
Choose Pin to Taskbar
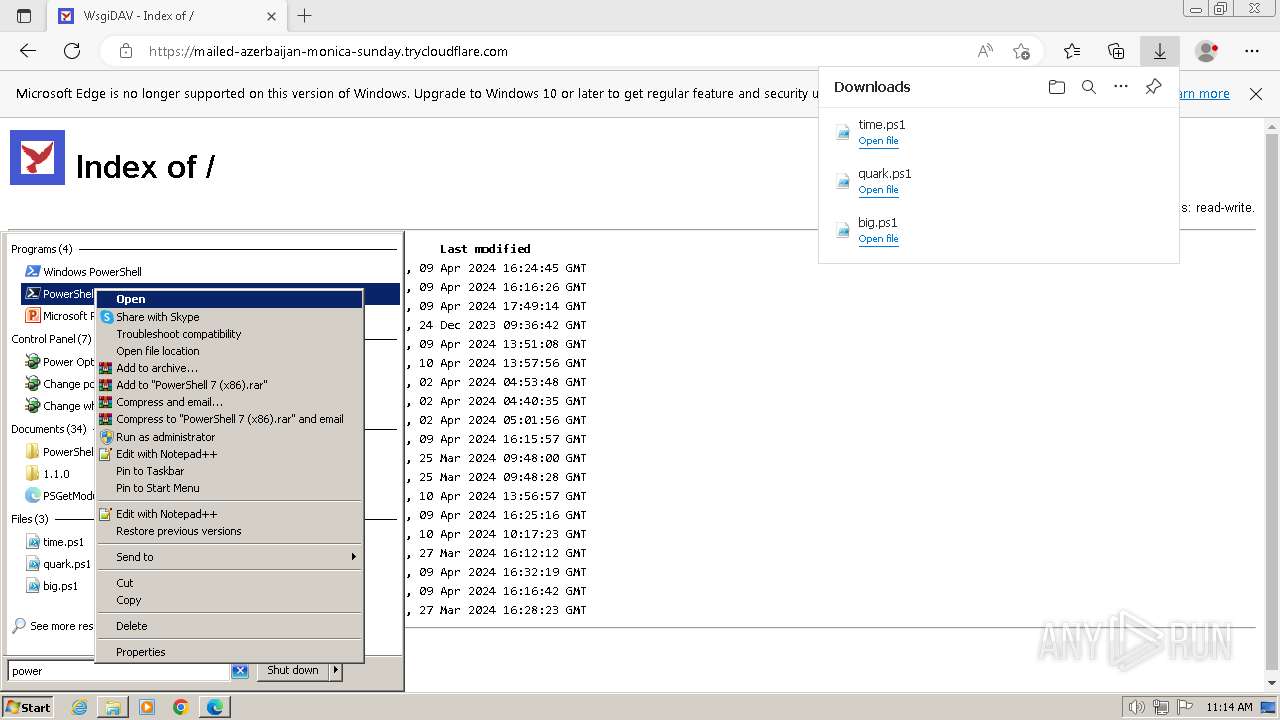point(229,471)
